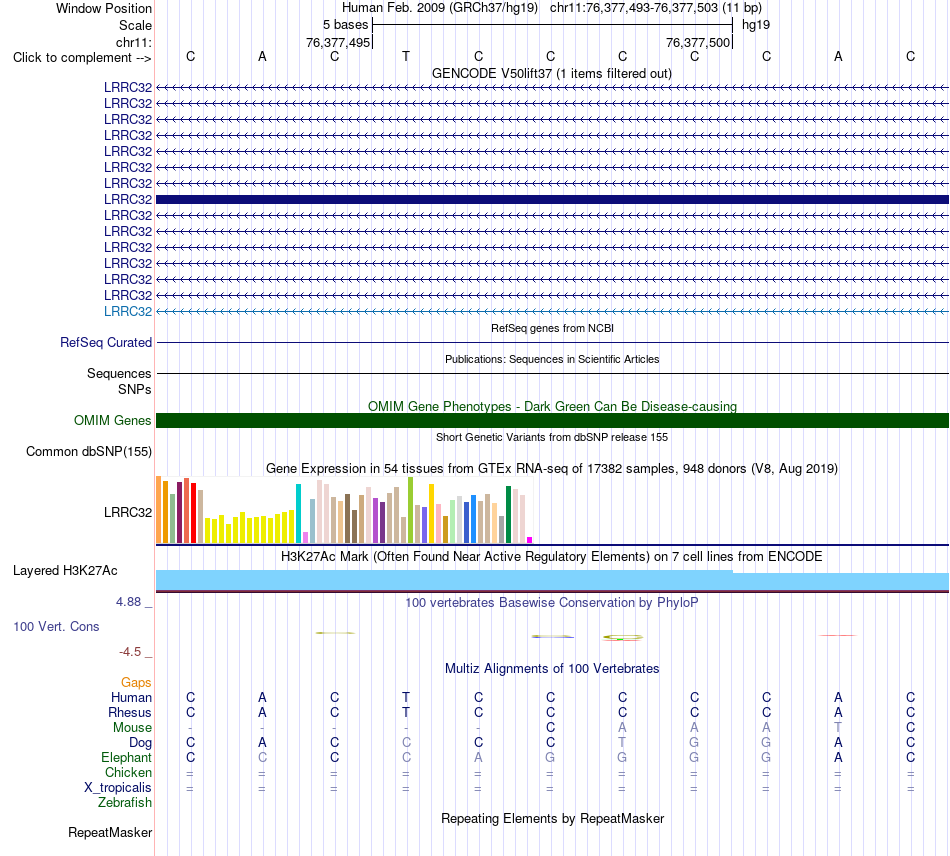Click the Mouse species alignment label
950x856 pixels.
pos(132,728)
